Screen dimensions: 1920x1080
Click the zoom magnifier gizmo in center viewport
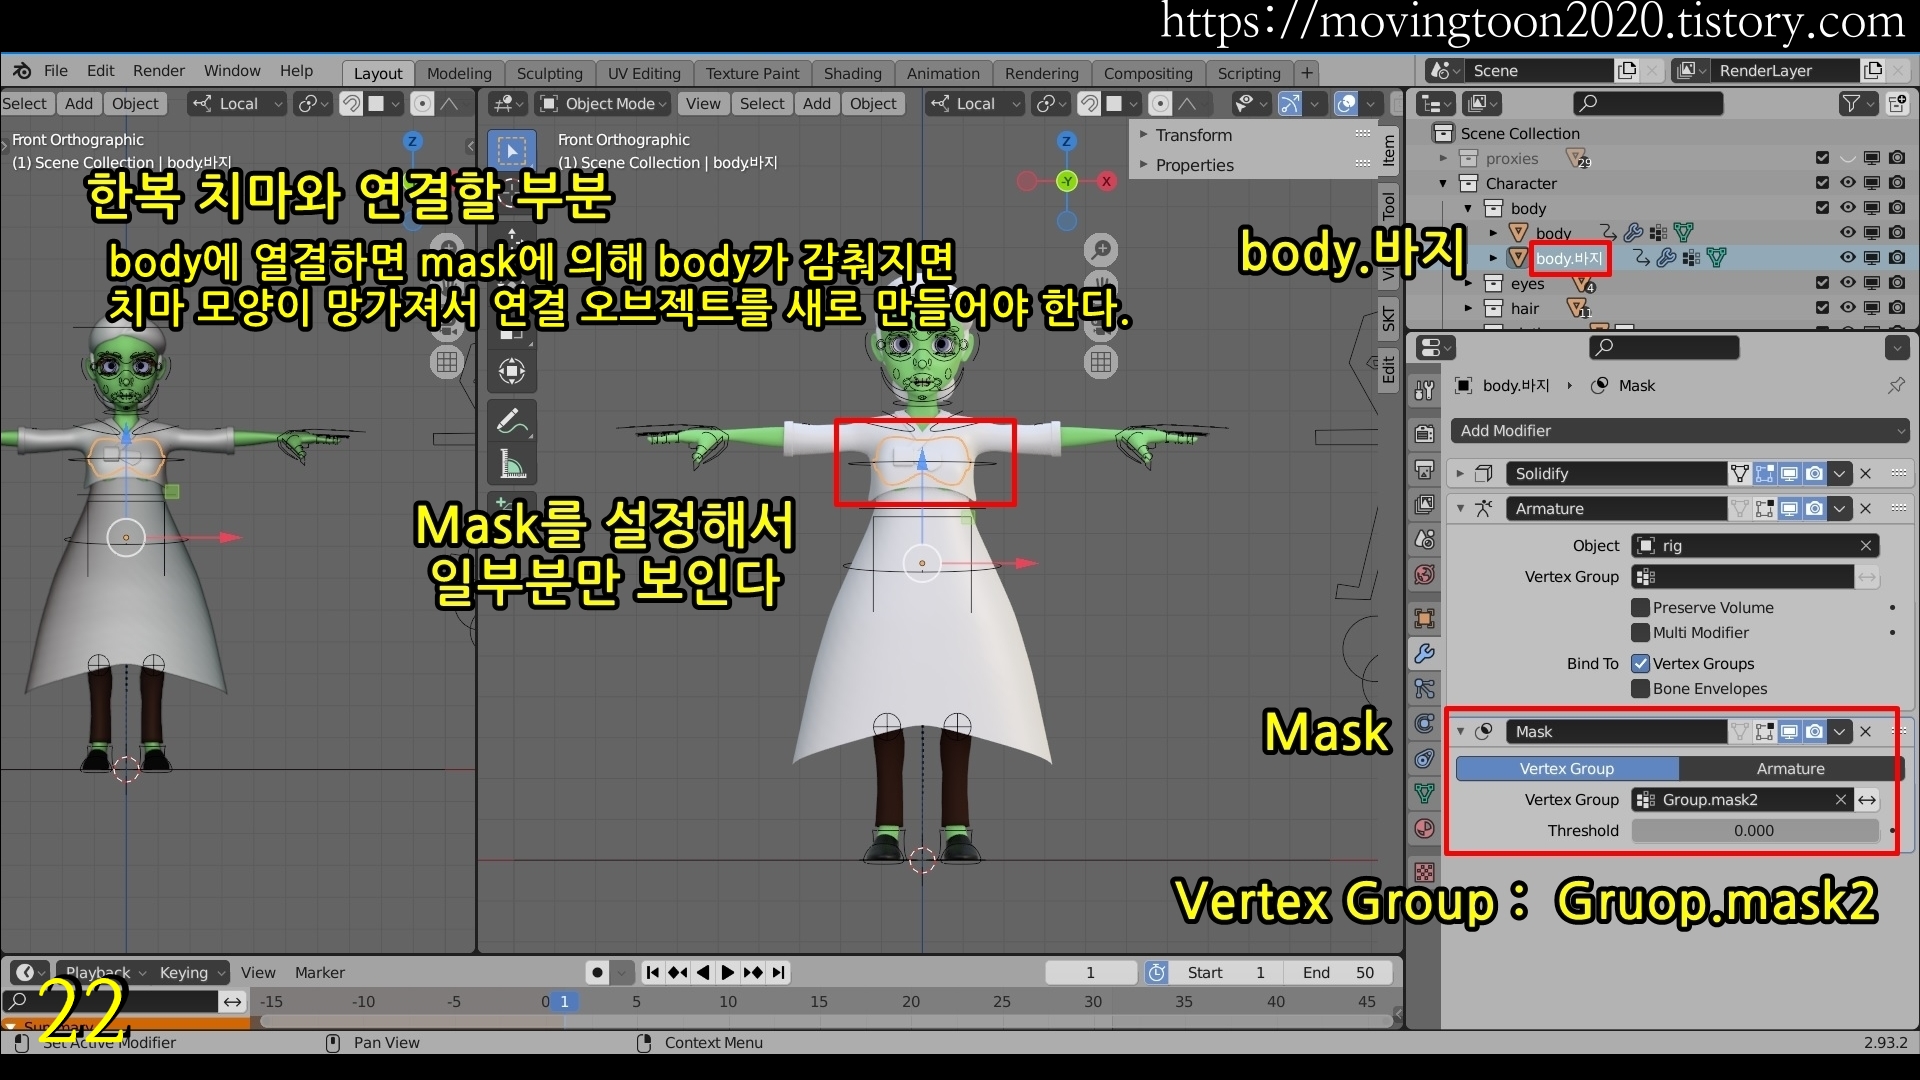(x=1101, y=249)
